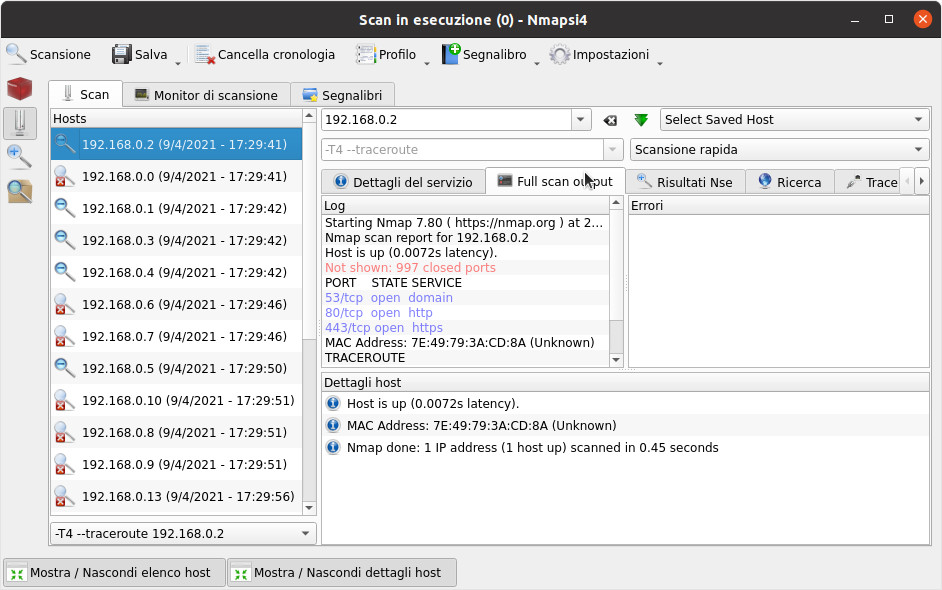This screenshot has width=942, height=590.
Task: Click the Hosts list scroll up arrow
Action: click(x=309, y=115)
